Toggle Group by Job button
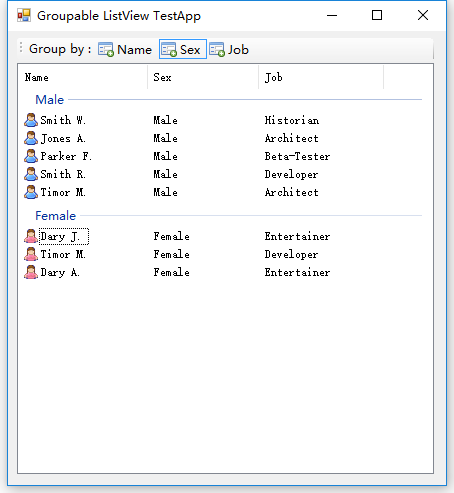This screenshot has height=493, width=454. 229,49
